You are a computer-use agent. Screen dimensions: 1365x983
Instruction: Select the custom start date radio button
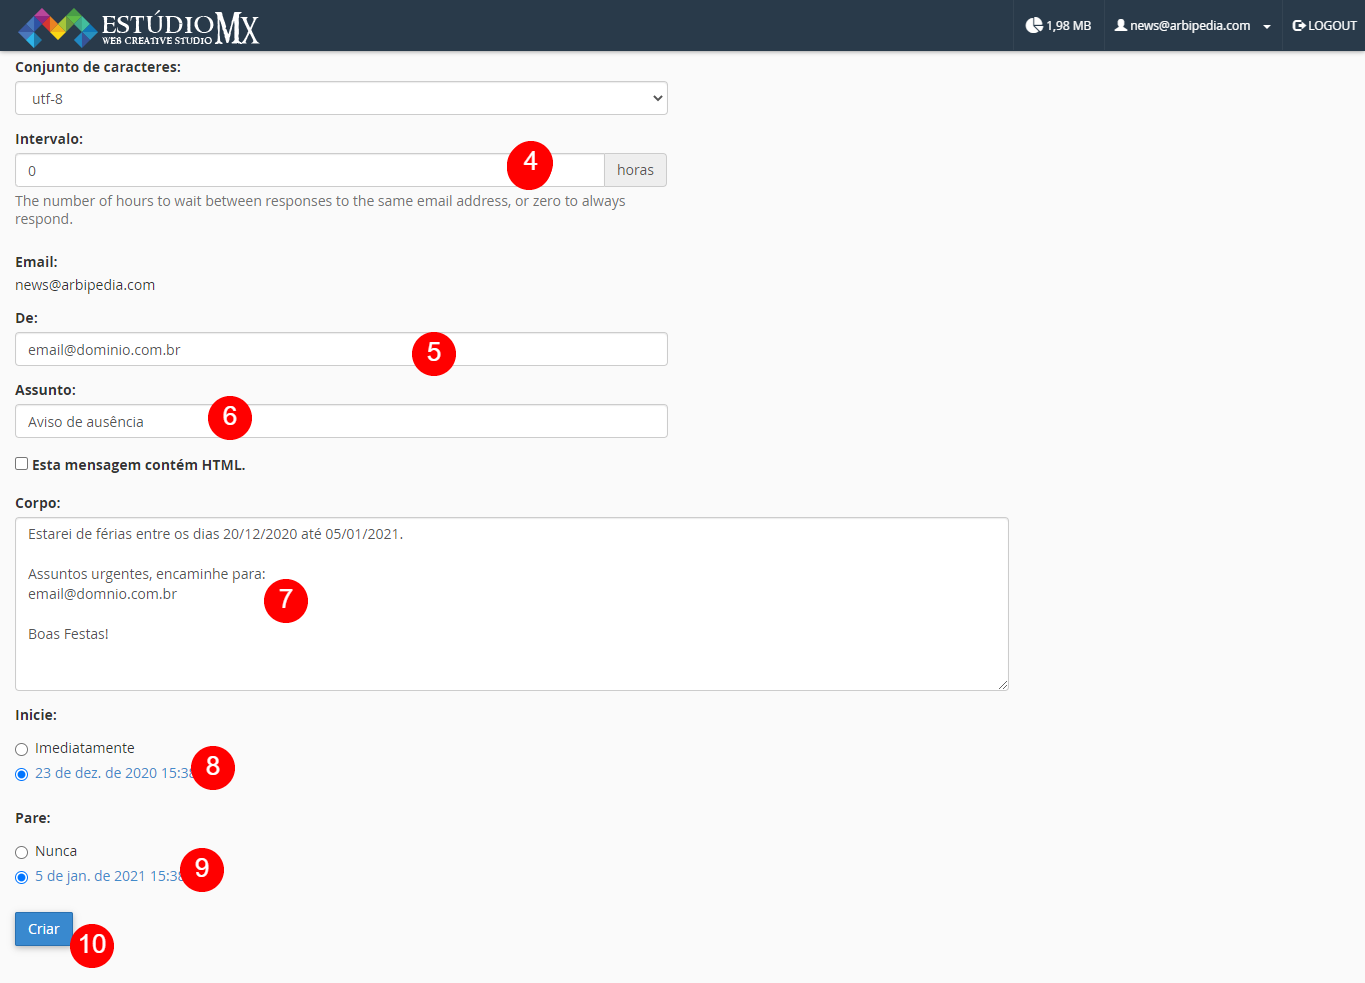click(21, 774)
